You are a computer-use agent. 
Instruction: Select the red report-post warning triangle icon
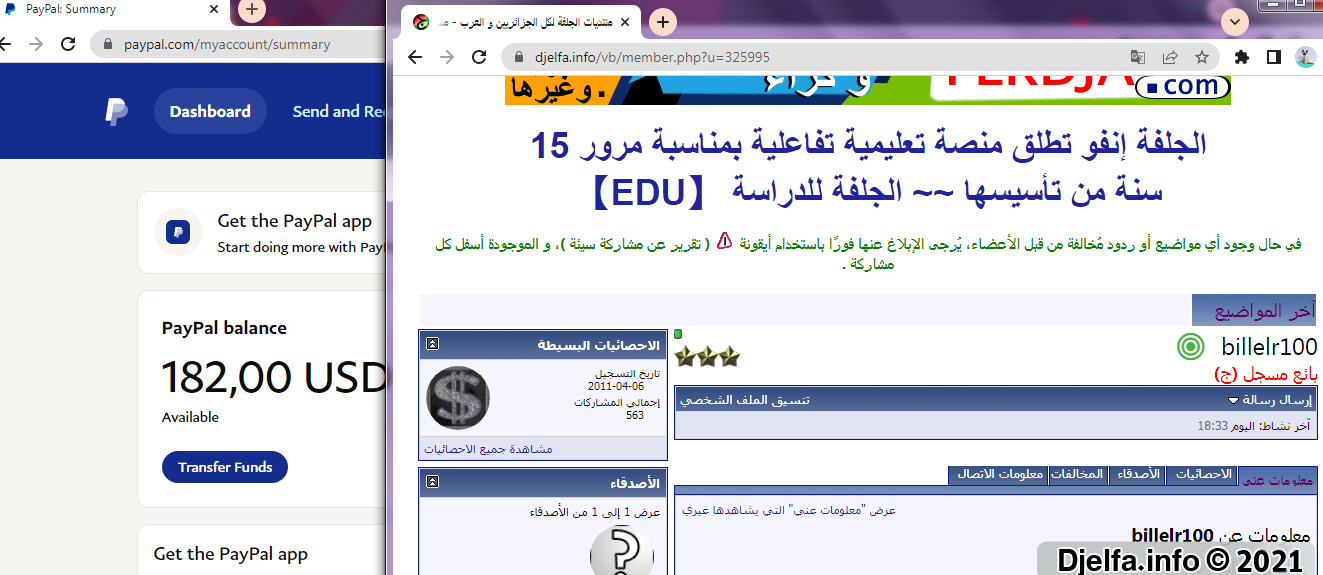pos(725,242)
